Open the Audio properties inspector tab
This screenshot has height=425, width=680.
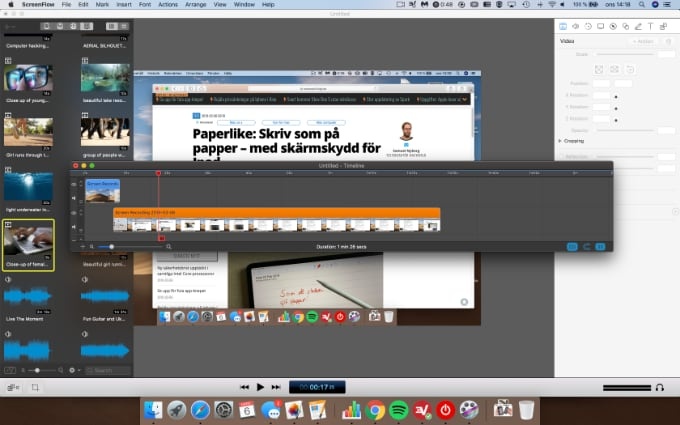tap(575, 26)
